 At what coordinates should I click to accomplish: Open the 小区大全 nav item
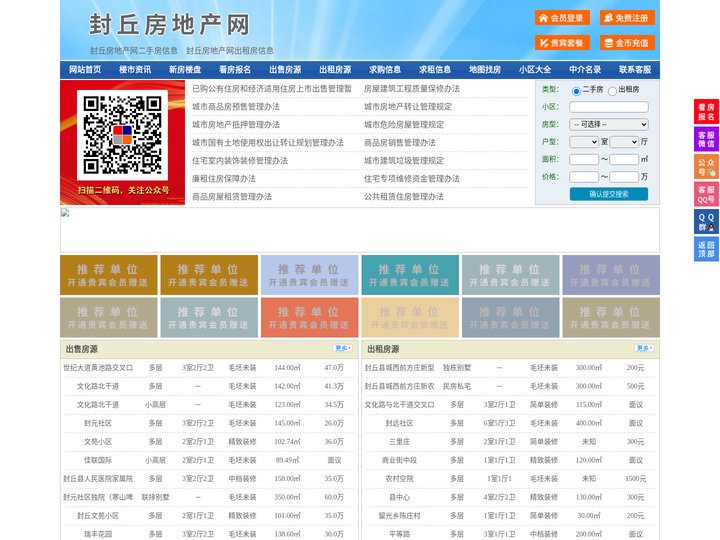535,70
